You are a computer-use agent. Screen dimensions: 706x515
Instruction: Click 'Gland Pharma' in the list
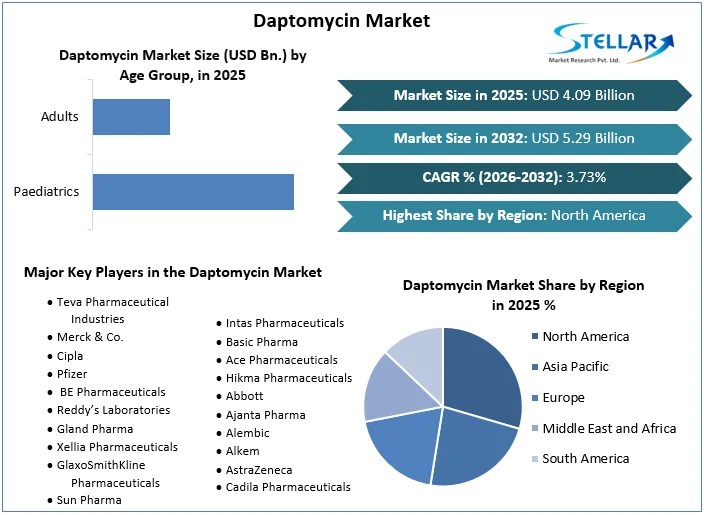point(95,429)
